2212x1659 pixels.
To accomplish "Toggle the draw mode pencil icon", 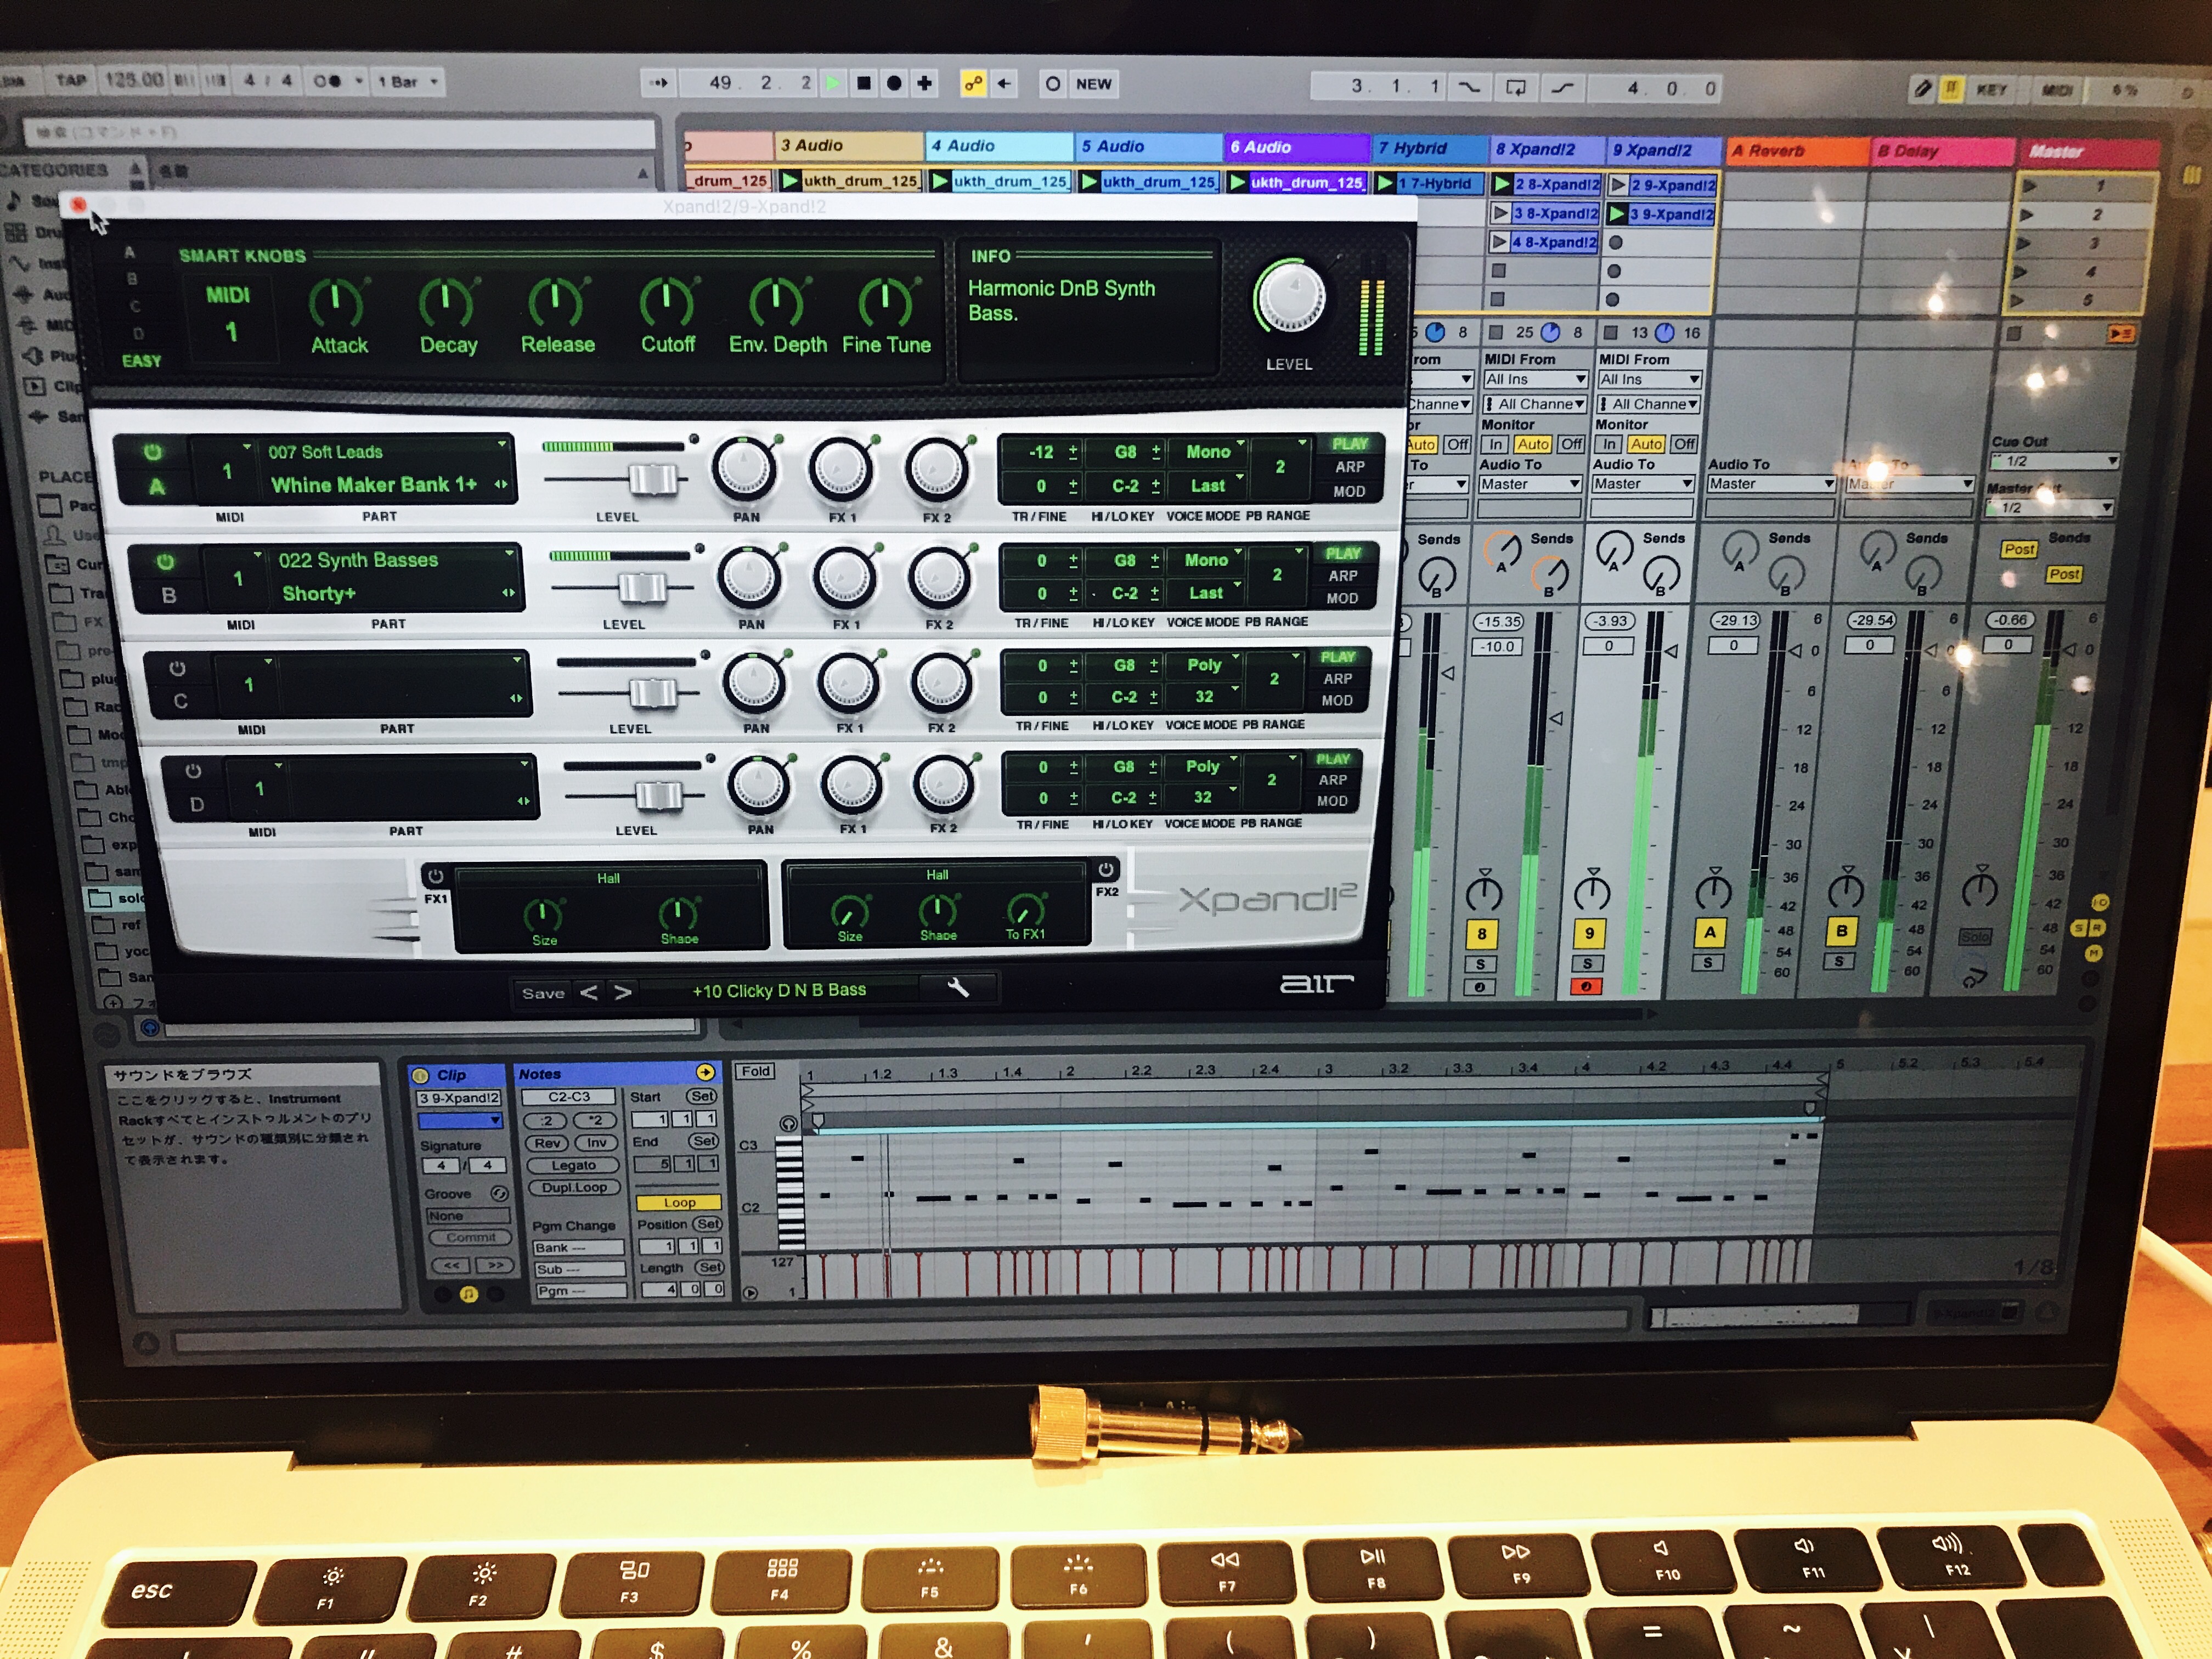I will (1922, 89).
